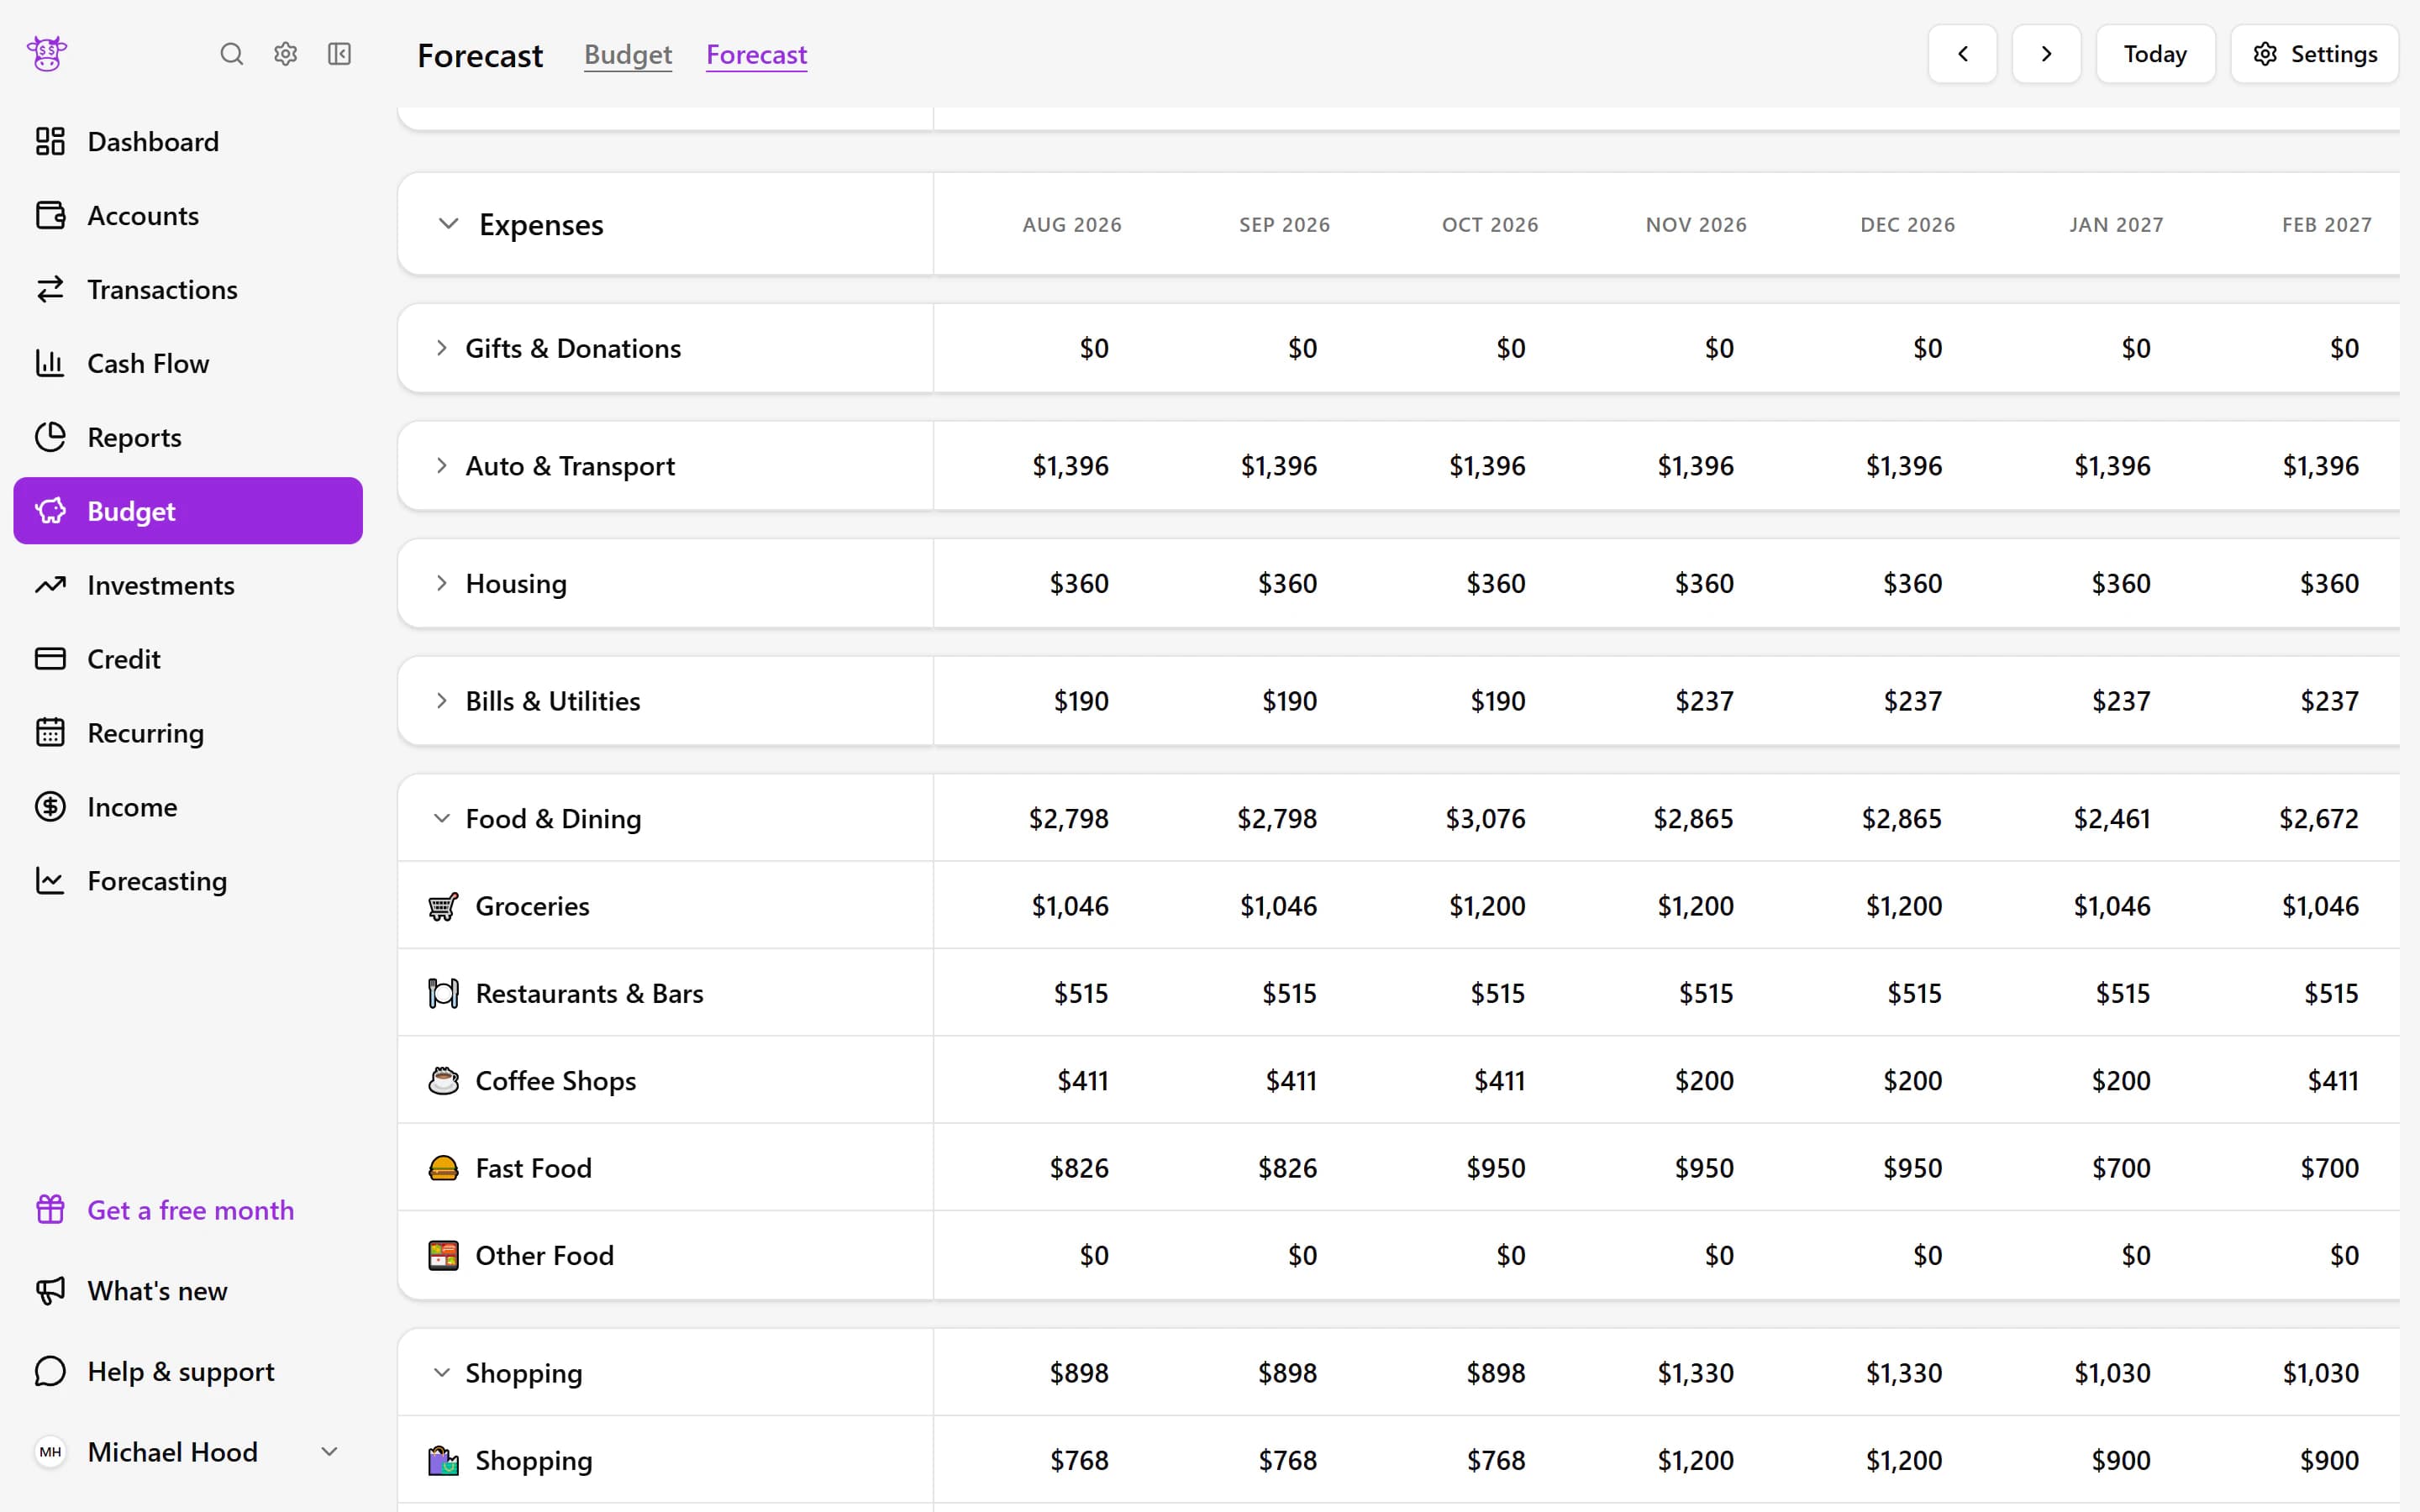Viewport: 2420px width, 1512px height.
Task: Click Shopping bags icon in subcategory row
Action: coord(443,1460)
